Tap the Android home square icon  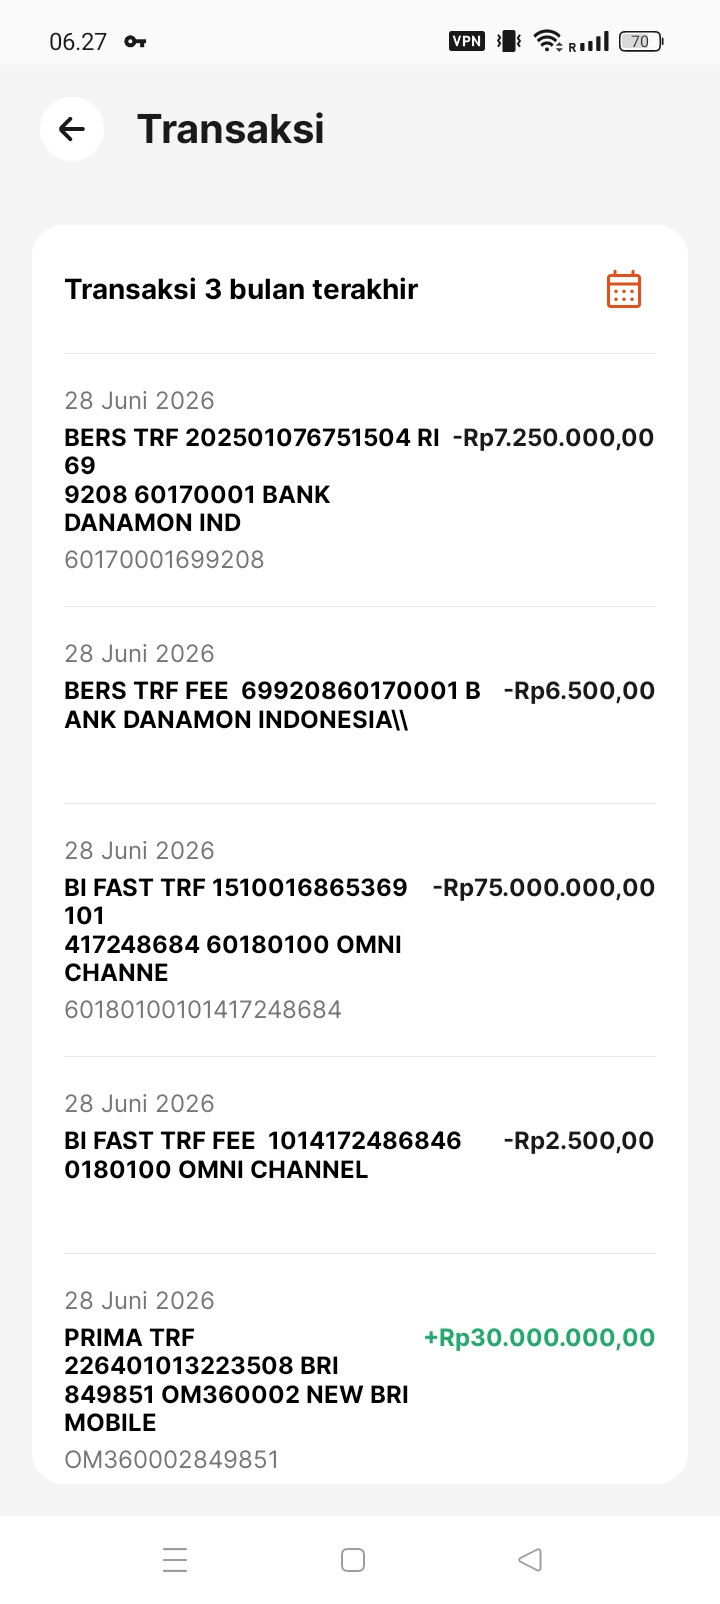pyautogui.click(x=353, y=1560)
